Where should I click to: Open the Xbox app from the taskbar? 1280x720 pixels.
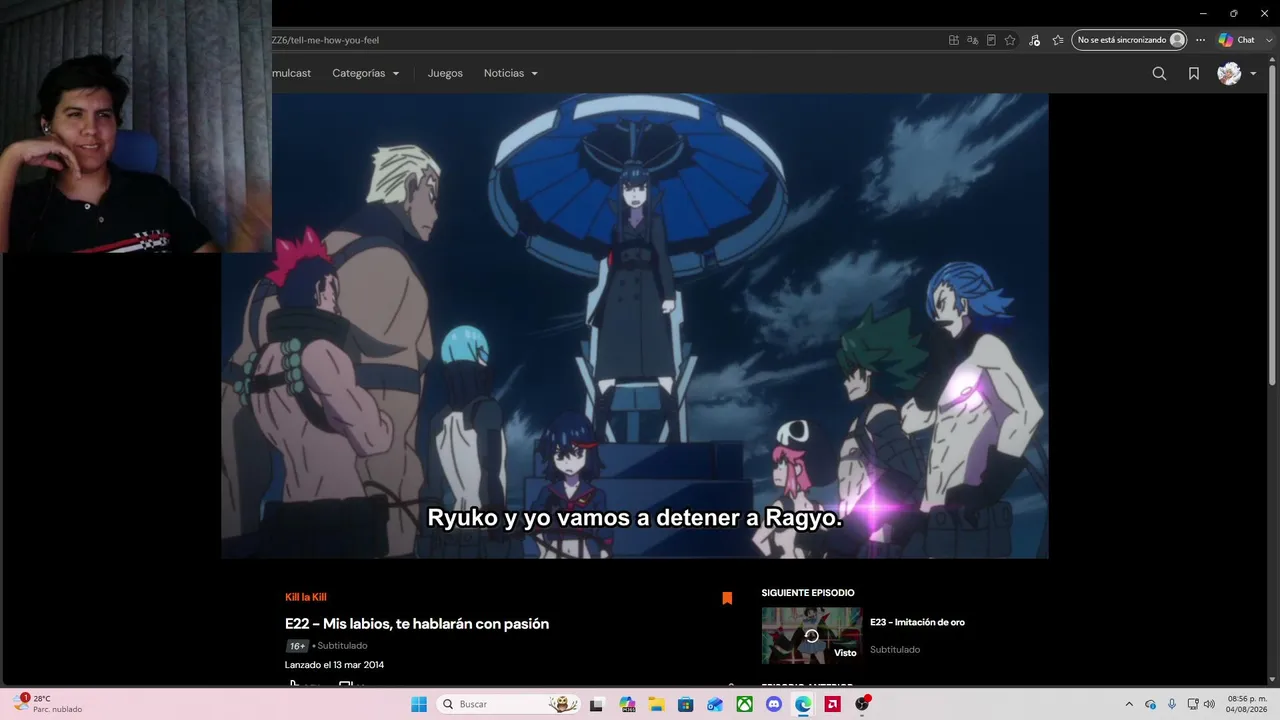(744, 704)
